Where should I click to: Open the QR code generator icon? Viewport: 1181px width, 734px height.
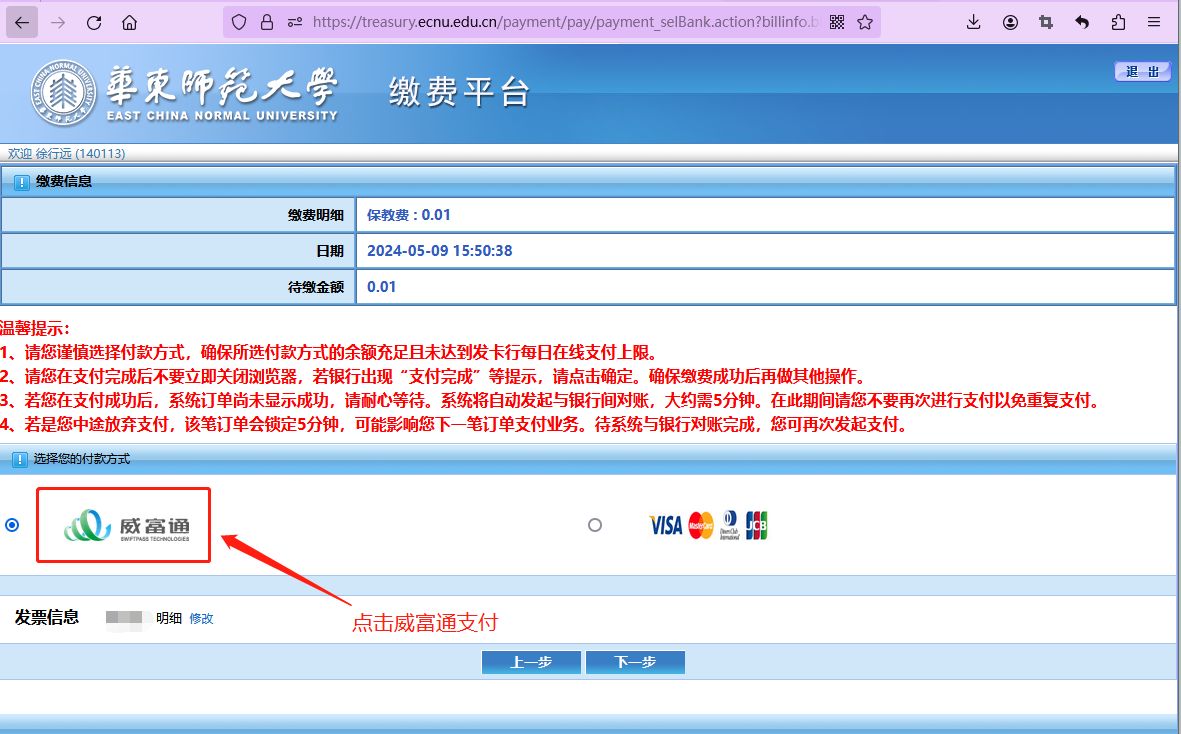(x=837, y=22)
